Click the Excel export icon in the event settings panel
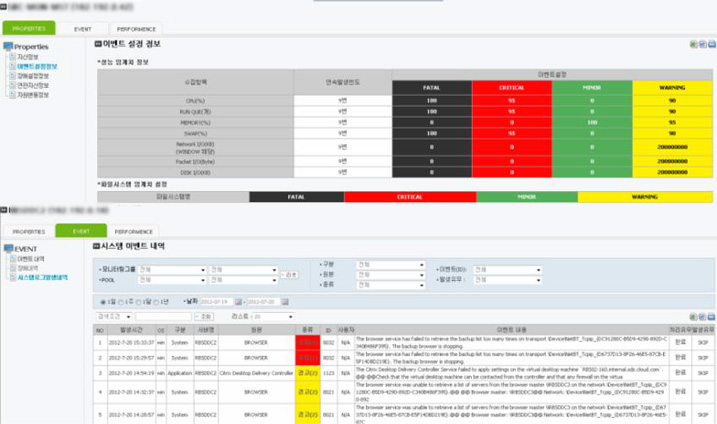The image size is (717, 424). [693, 44]
